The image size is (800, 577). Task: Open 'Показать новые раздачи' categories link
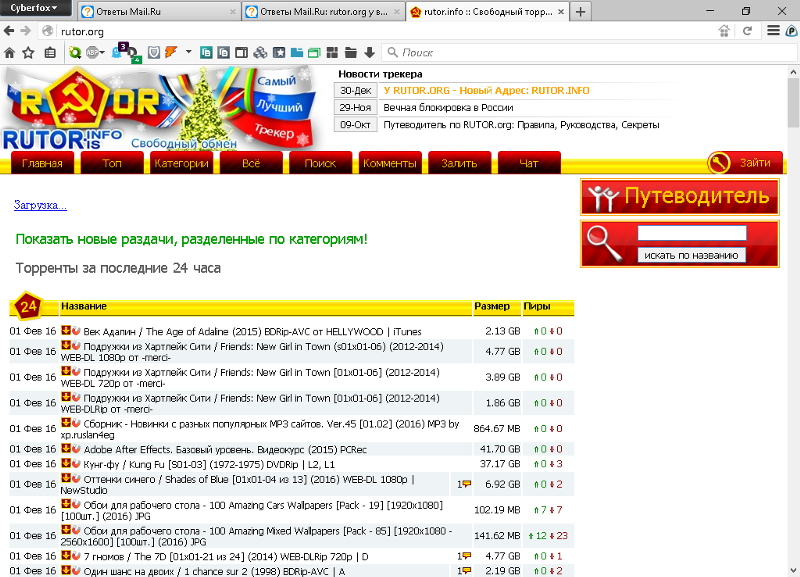coord(191,239)
